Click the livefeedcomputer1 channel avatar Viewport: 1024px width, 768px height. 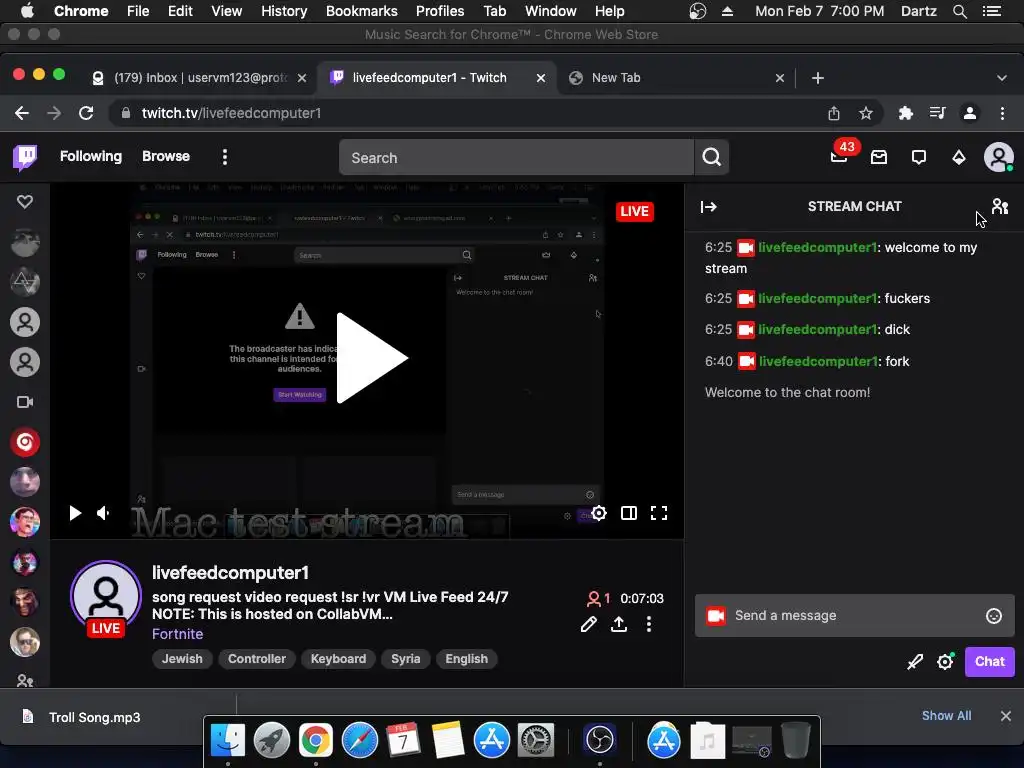pyautogui.click(x=106, y=596)
